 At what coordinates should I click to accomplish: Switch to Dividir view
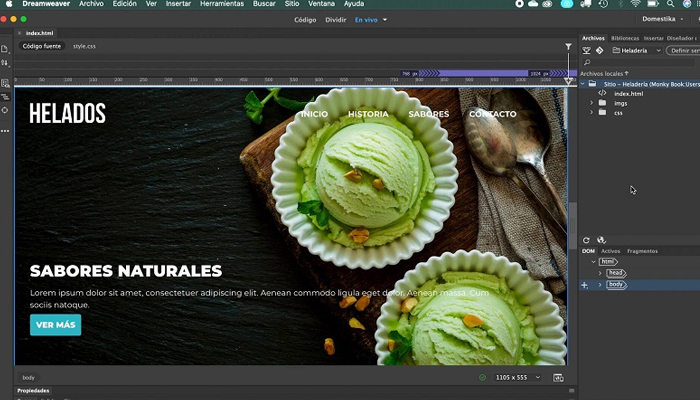pyautogui.click(x=336, y=20)
